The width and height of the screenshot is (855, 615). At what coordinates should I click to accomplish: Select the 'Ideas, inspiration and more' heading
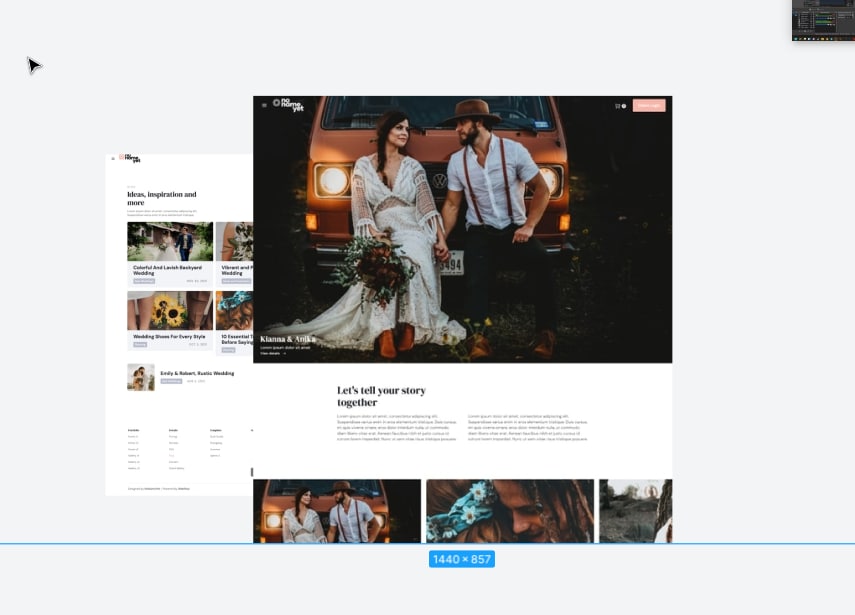click(162, 198)
